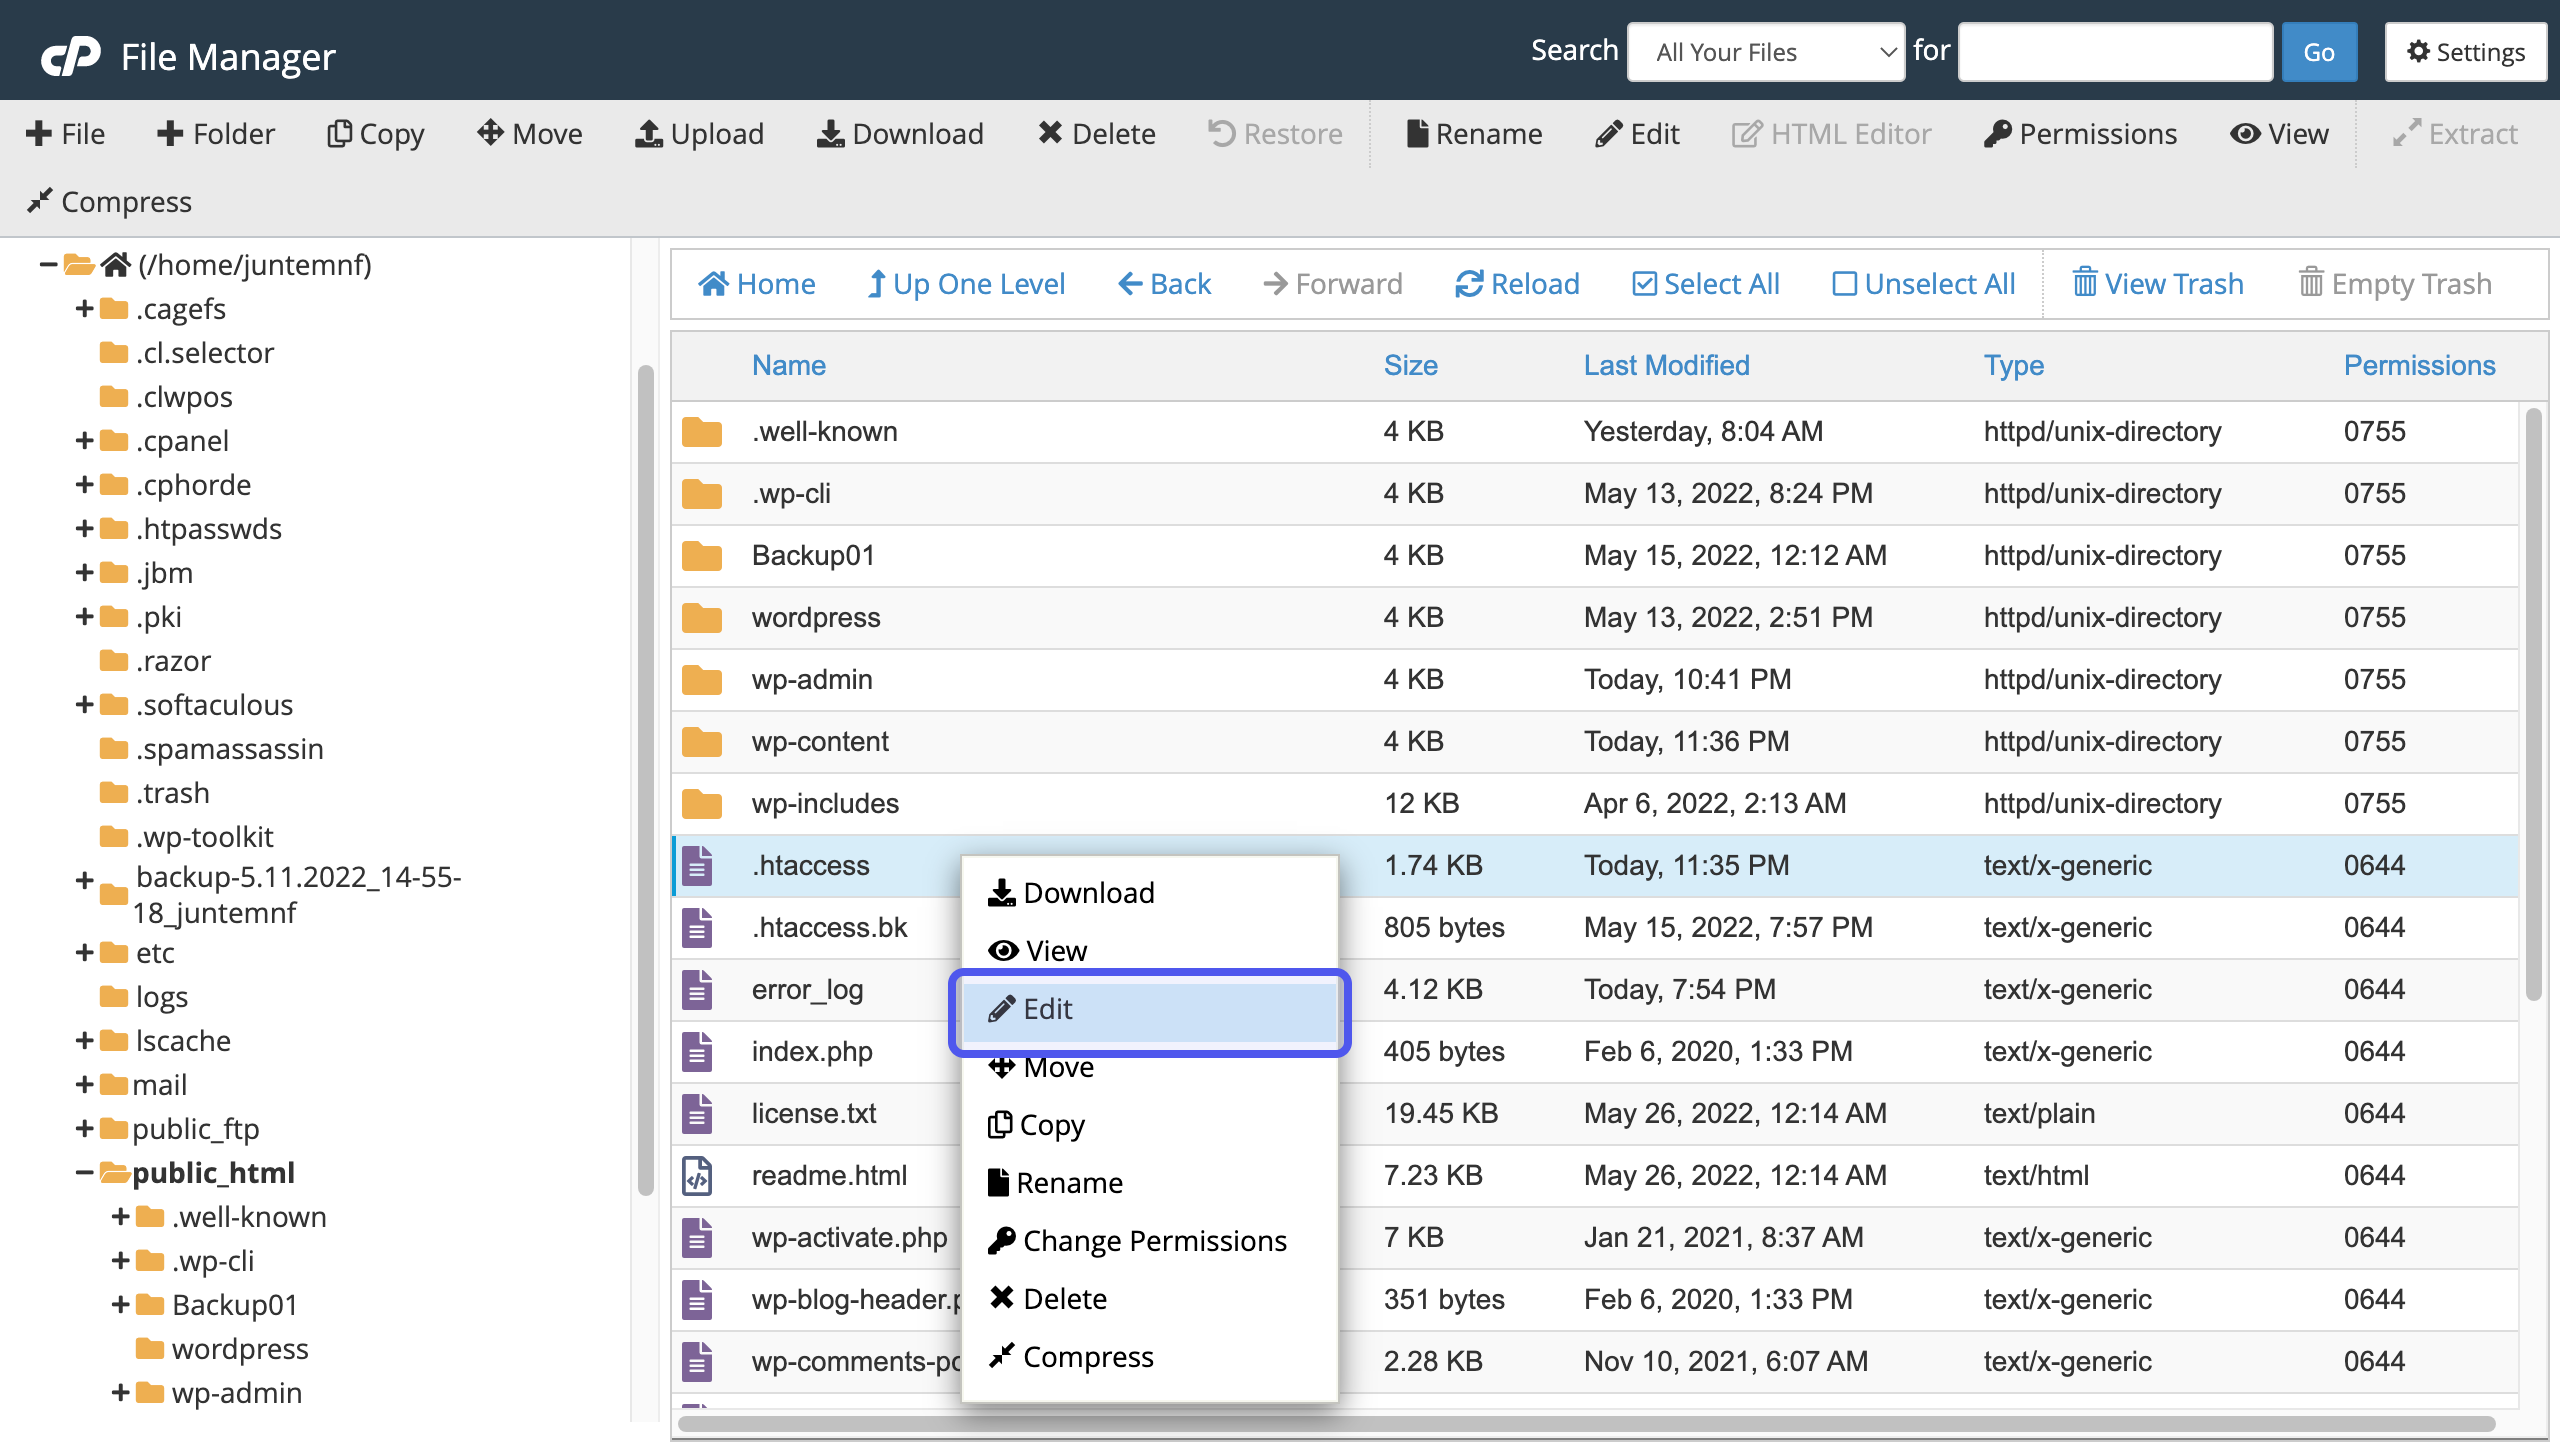Sort by the Size column header
This screenshot has width=2560, height=1442.
(1411, 366)
